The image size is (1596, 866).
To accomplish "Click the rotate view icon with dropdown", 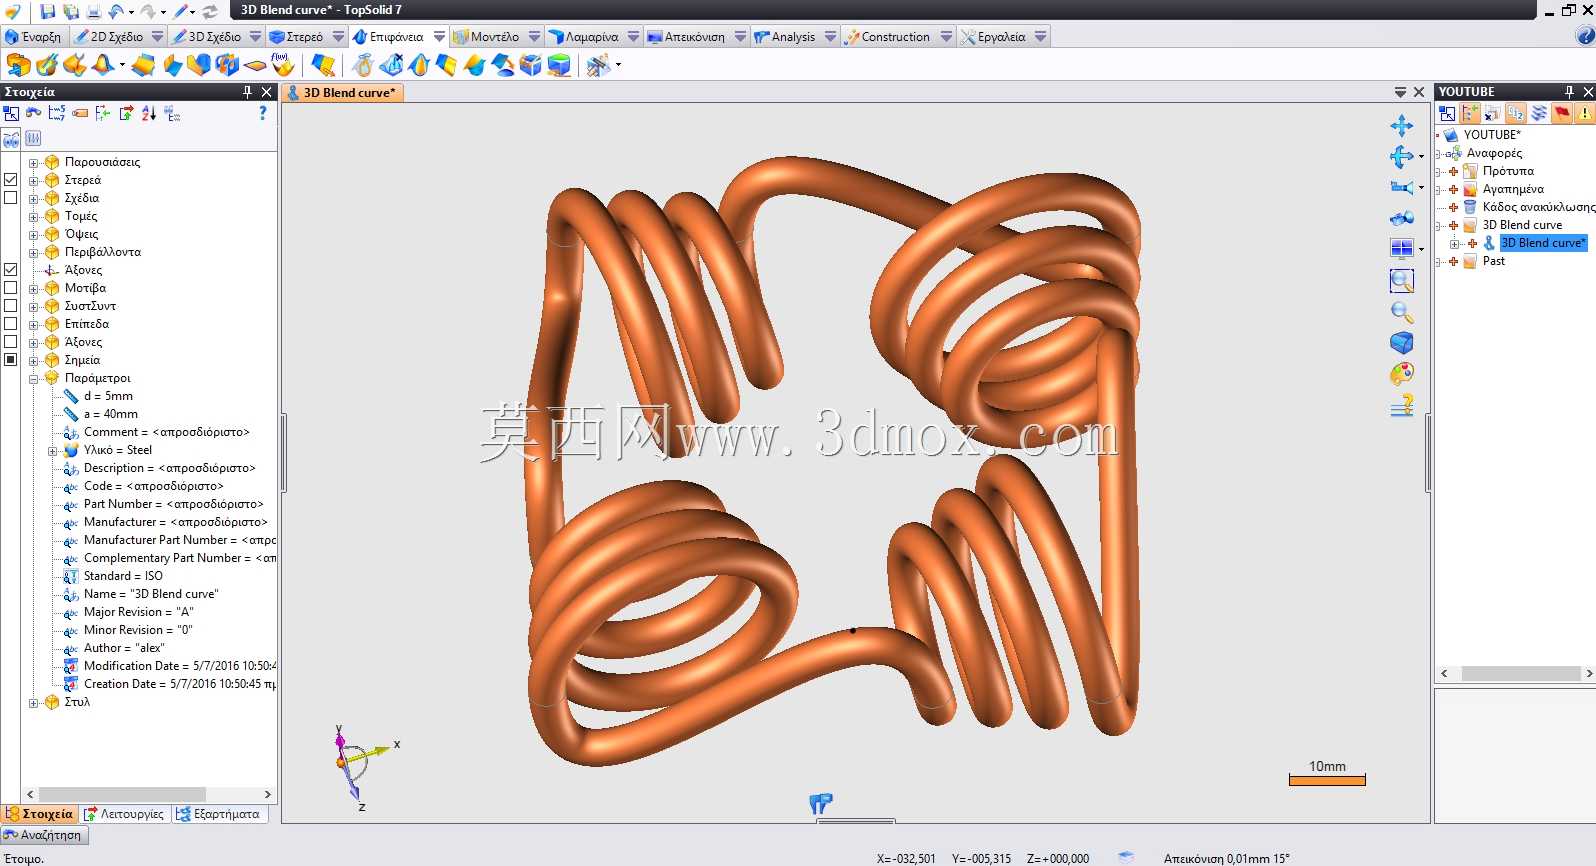I will [1401, 156].
